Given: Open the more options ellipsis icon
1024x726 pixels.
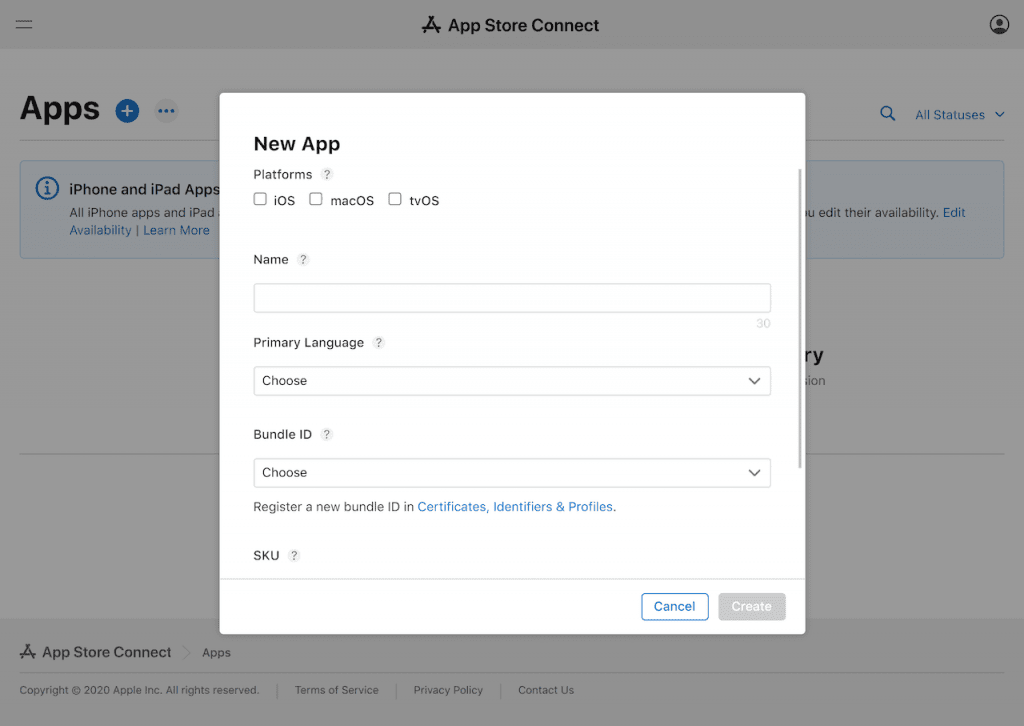Looking at the screenshot, I should click(166, 111).
